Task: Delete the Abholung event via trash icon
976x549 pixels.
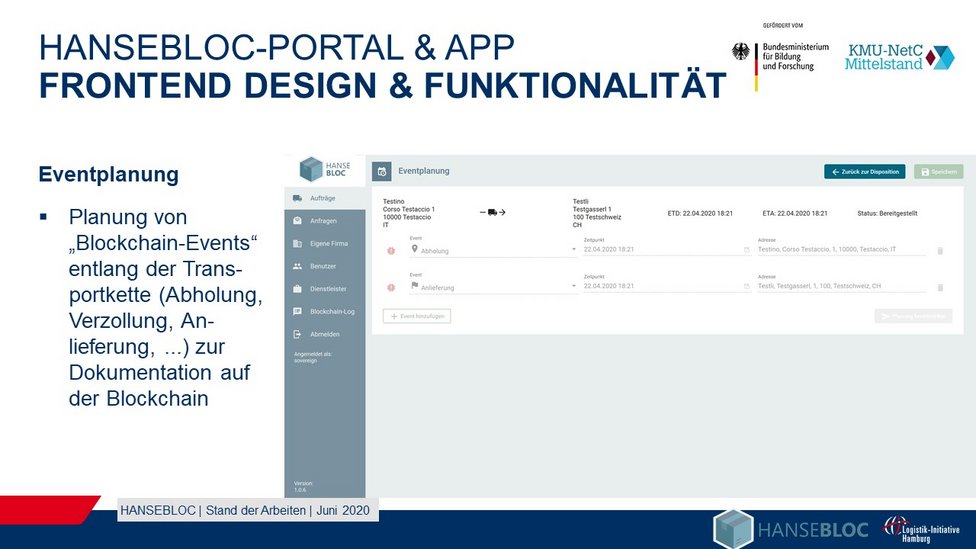Action: tap(940, 251)
